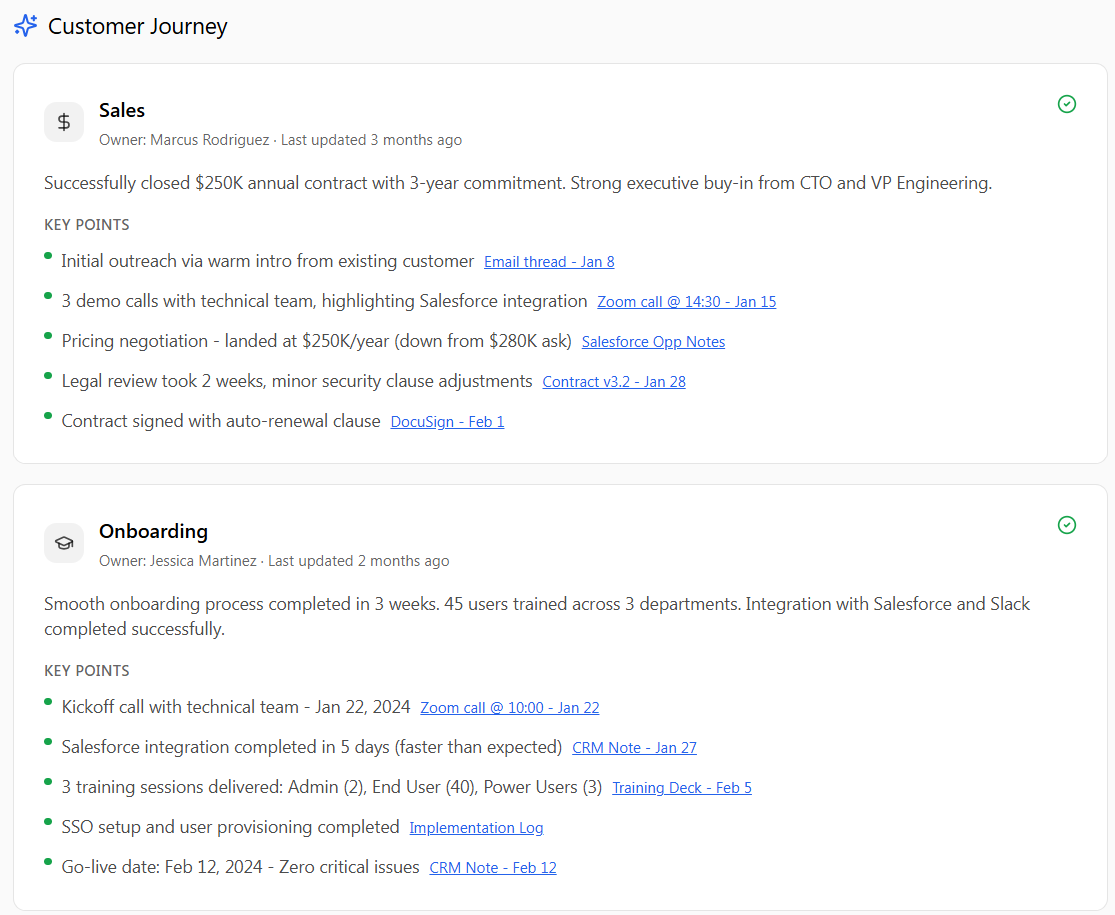Click the Customer Journey page heading
Viewport: 1115px width, 915px height.
click(138, 27)
